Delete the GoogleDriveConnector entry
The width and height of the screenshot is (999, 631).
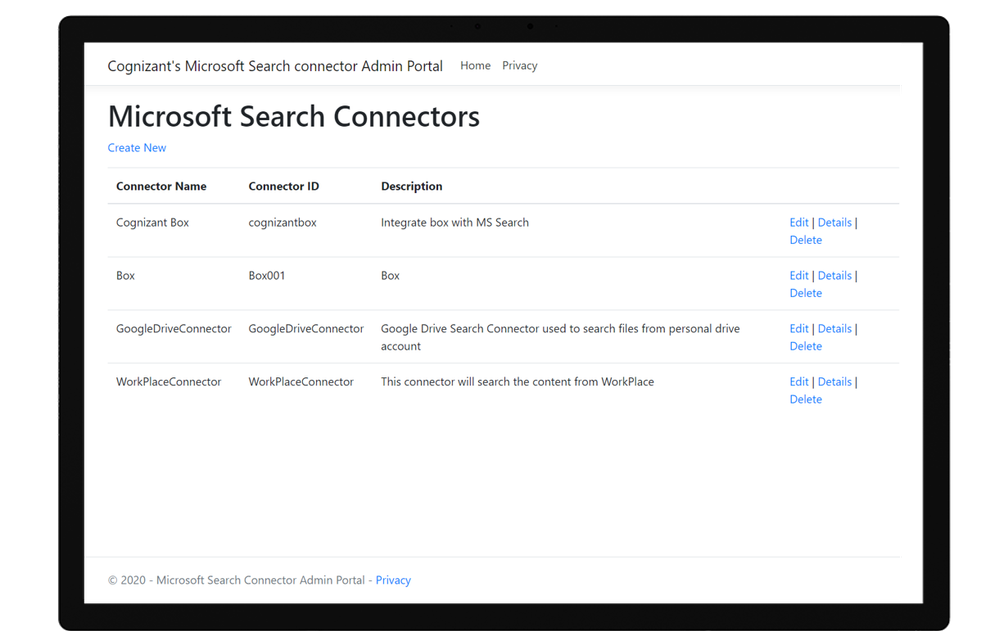click(x=805, y=346)
